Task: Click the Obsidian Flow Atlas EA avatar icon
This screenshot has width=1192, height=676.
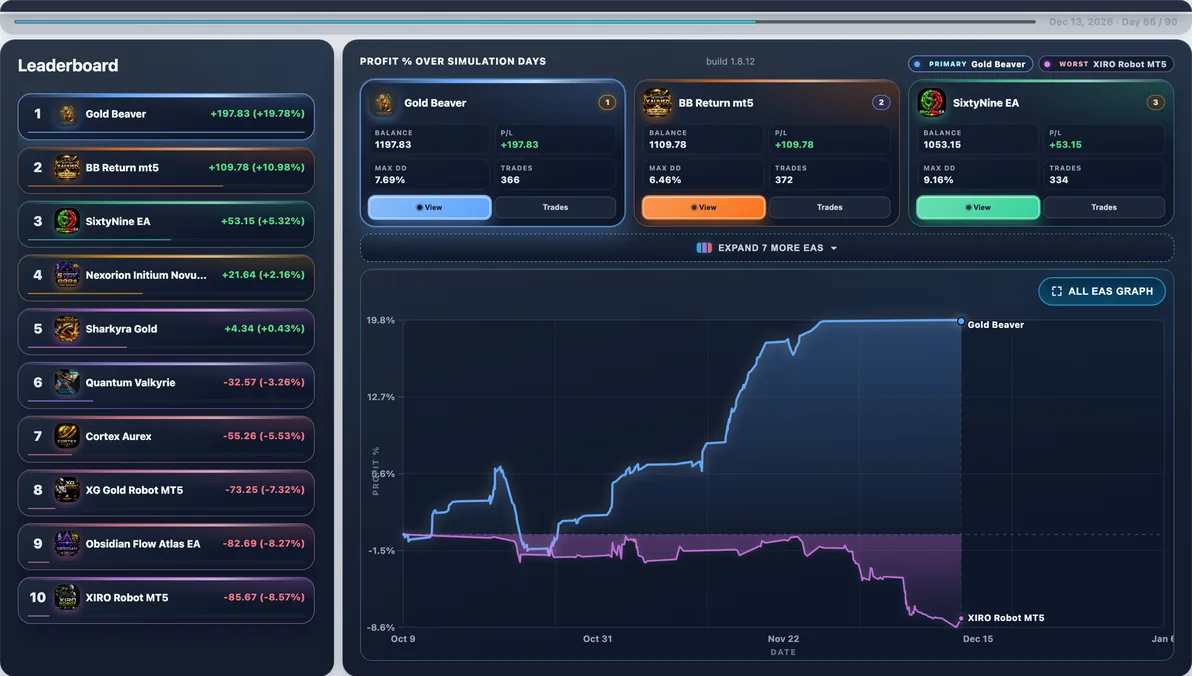Action: 67,544
